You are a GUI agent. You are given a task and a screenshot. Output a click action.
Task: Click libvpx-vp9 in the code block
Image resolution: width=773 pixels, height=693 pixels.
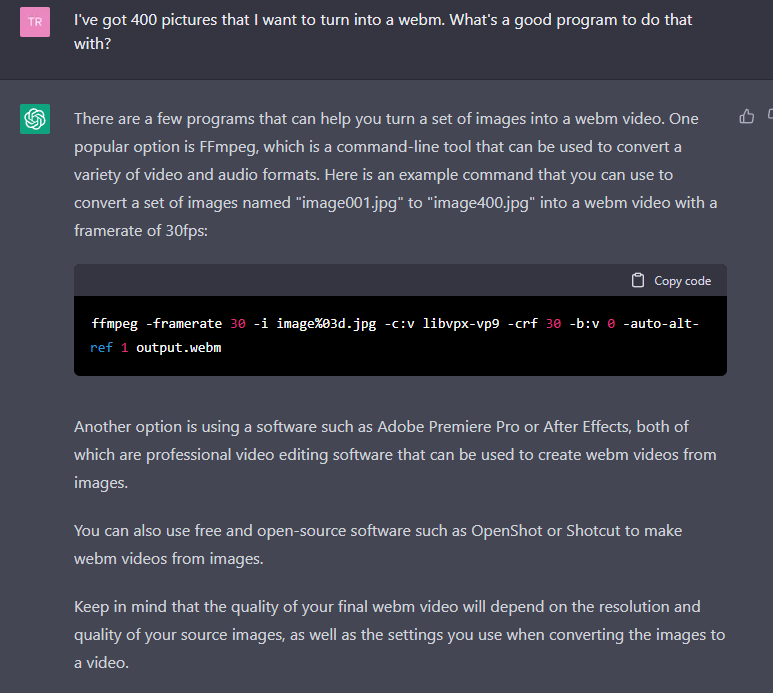click(x=461, y=323)
